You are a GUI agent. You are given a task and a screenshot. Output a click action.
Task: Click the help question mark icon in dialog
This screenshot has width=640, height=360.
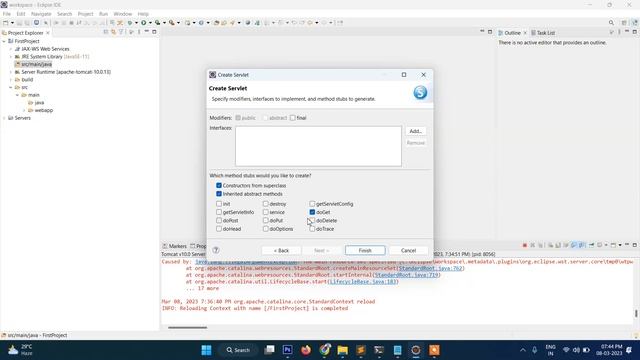pos(216,250)
